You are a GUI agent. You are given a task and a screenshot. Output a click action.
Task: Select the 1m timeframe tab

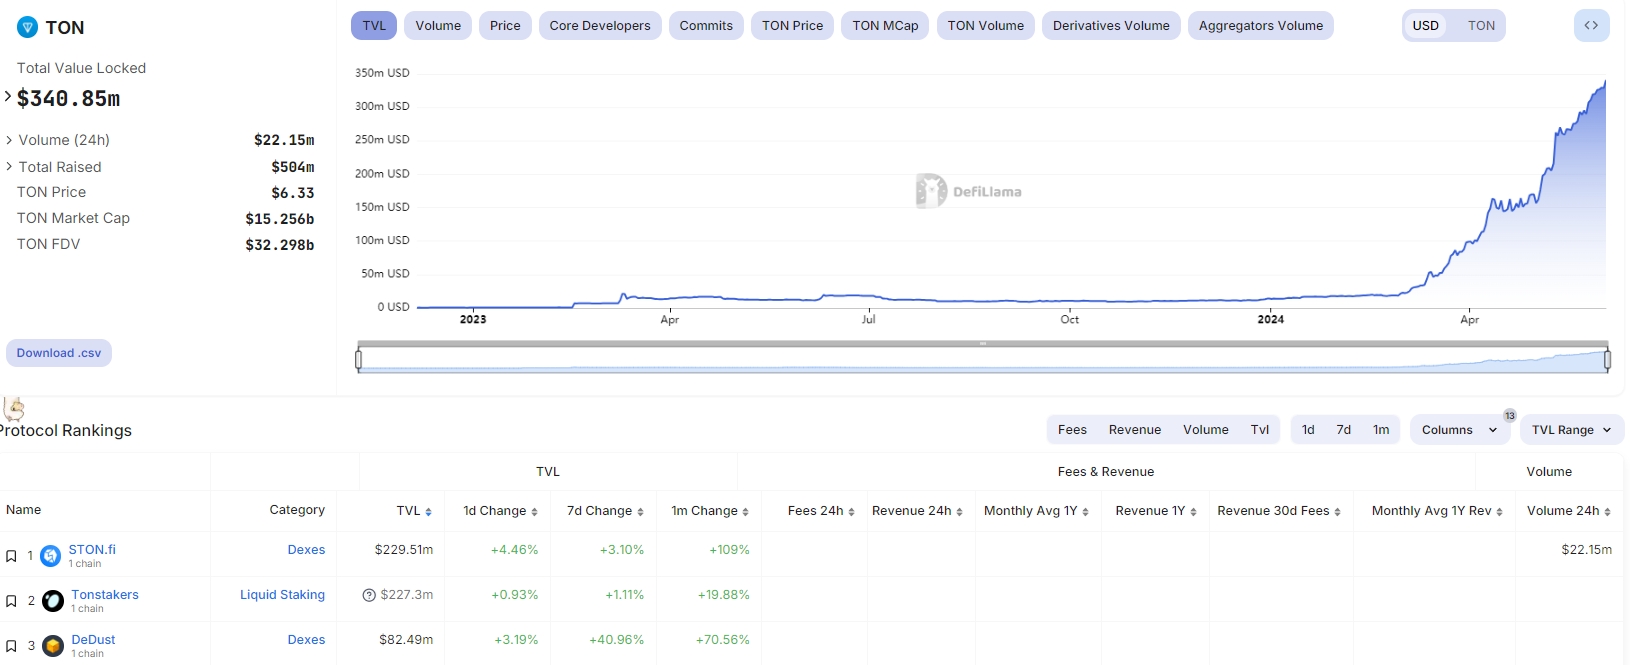pos(1381,430)
